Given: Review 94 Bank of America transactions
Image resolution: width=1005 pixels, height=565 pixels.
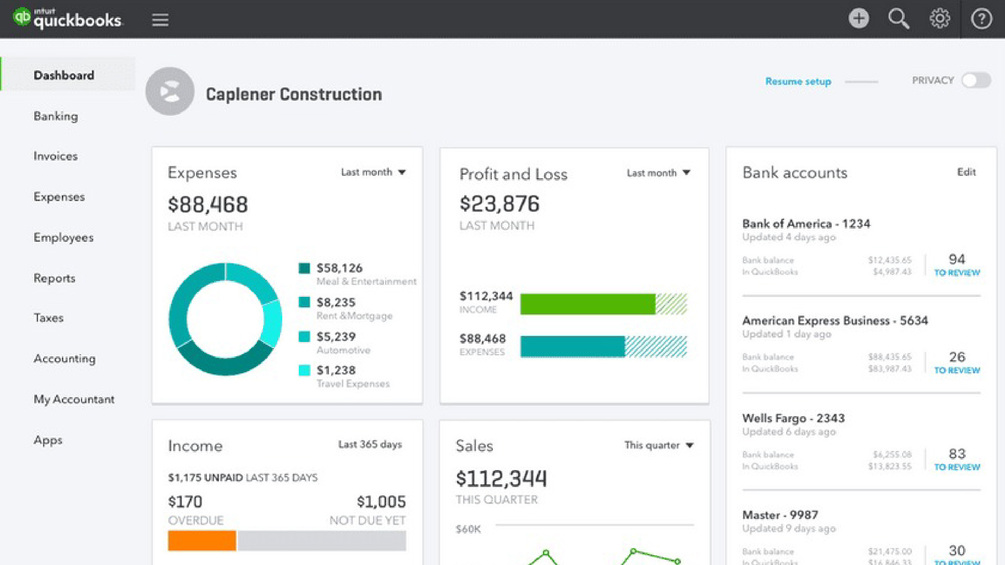Looking at the screenshot, I should pos(957,265).
